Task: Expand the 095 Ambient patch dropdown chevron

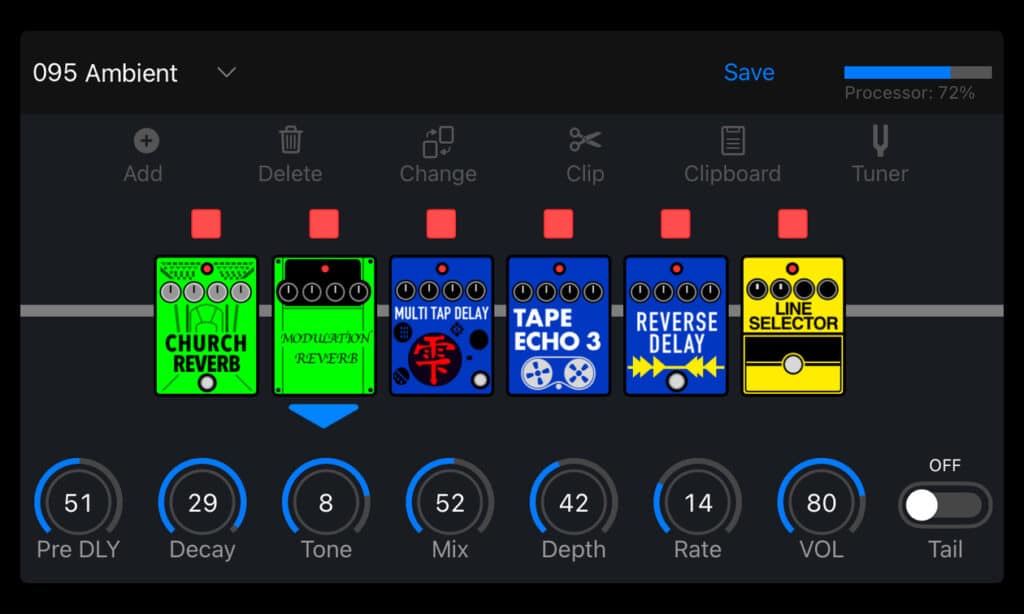Action: (x=227, y=72)
